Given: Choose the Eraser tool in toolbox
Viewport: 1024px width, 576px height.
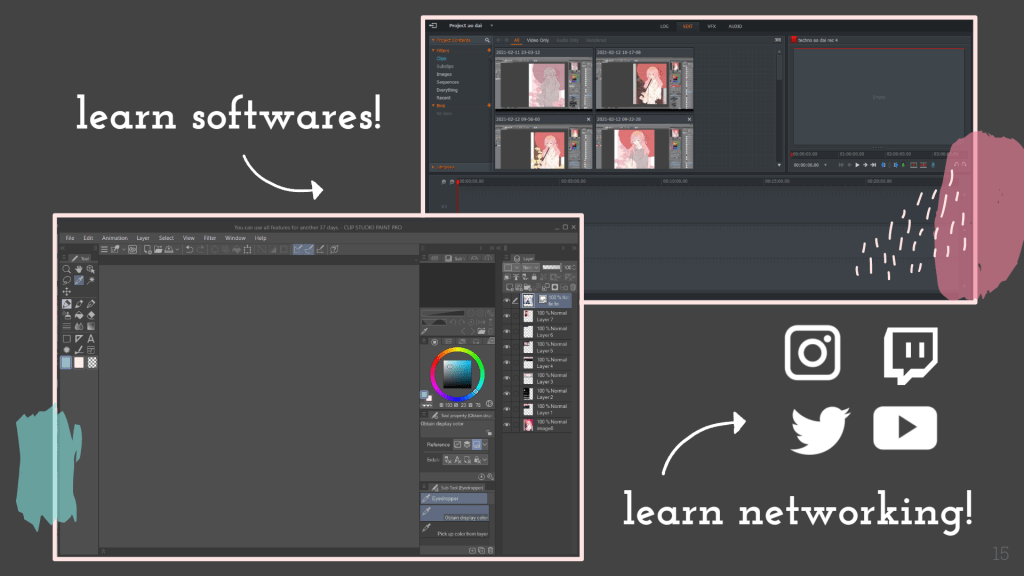Looking at the screenshot, I should coord(90,315).
